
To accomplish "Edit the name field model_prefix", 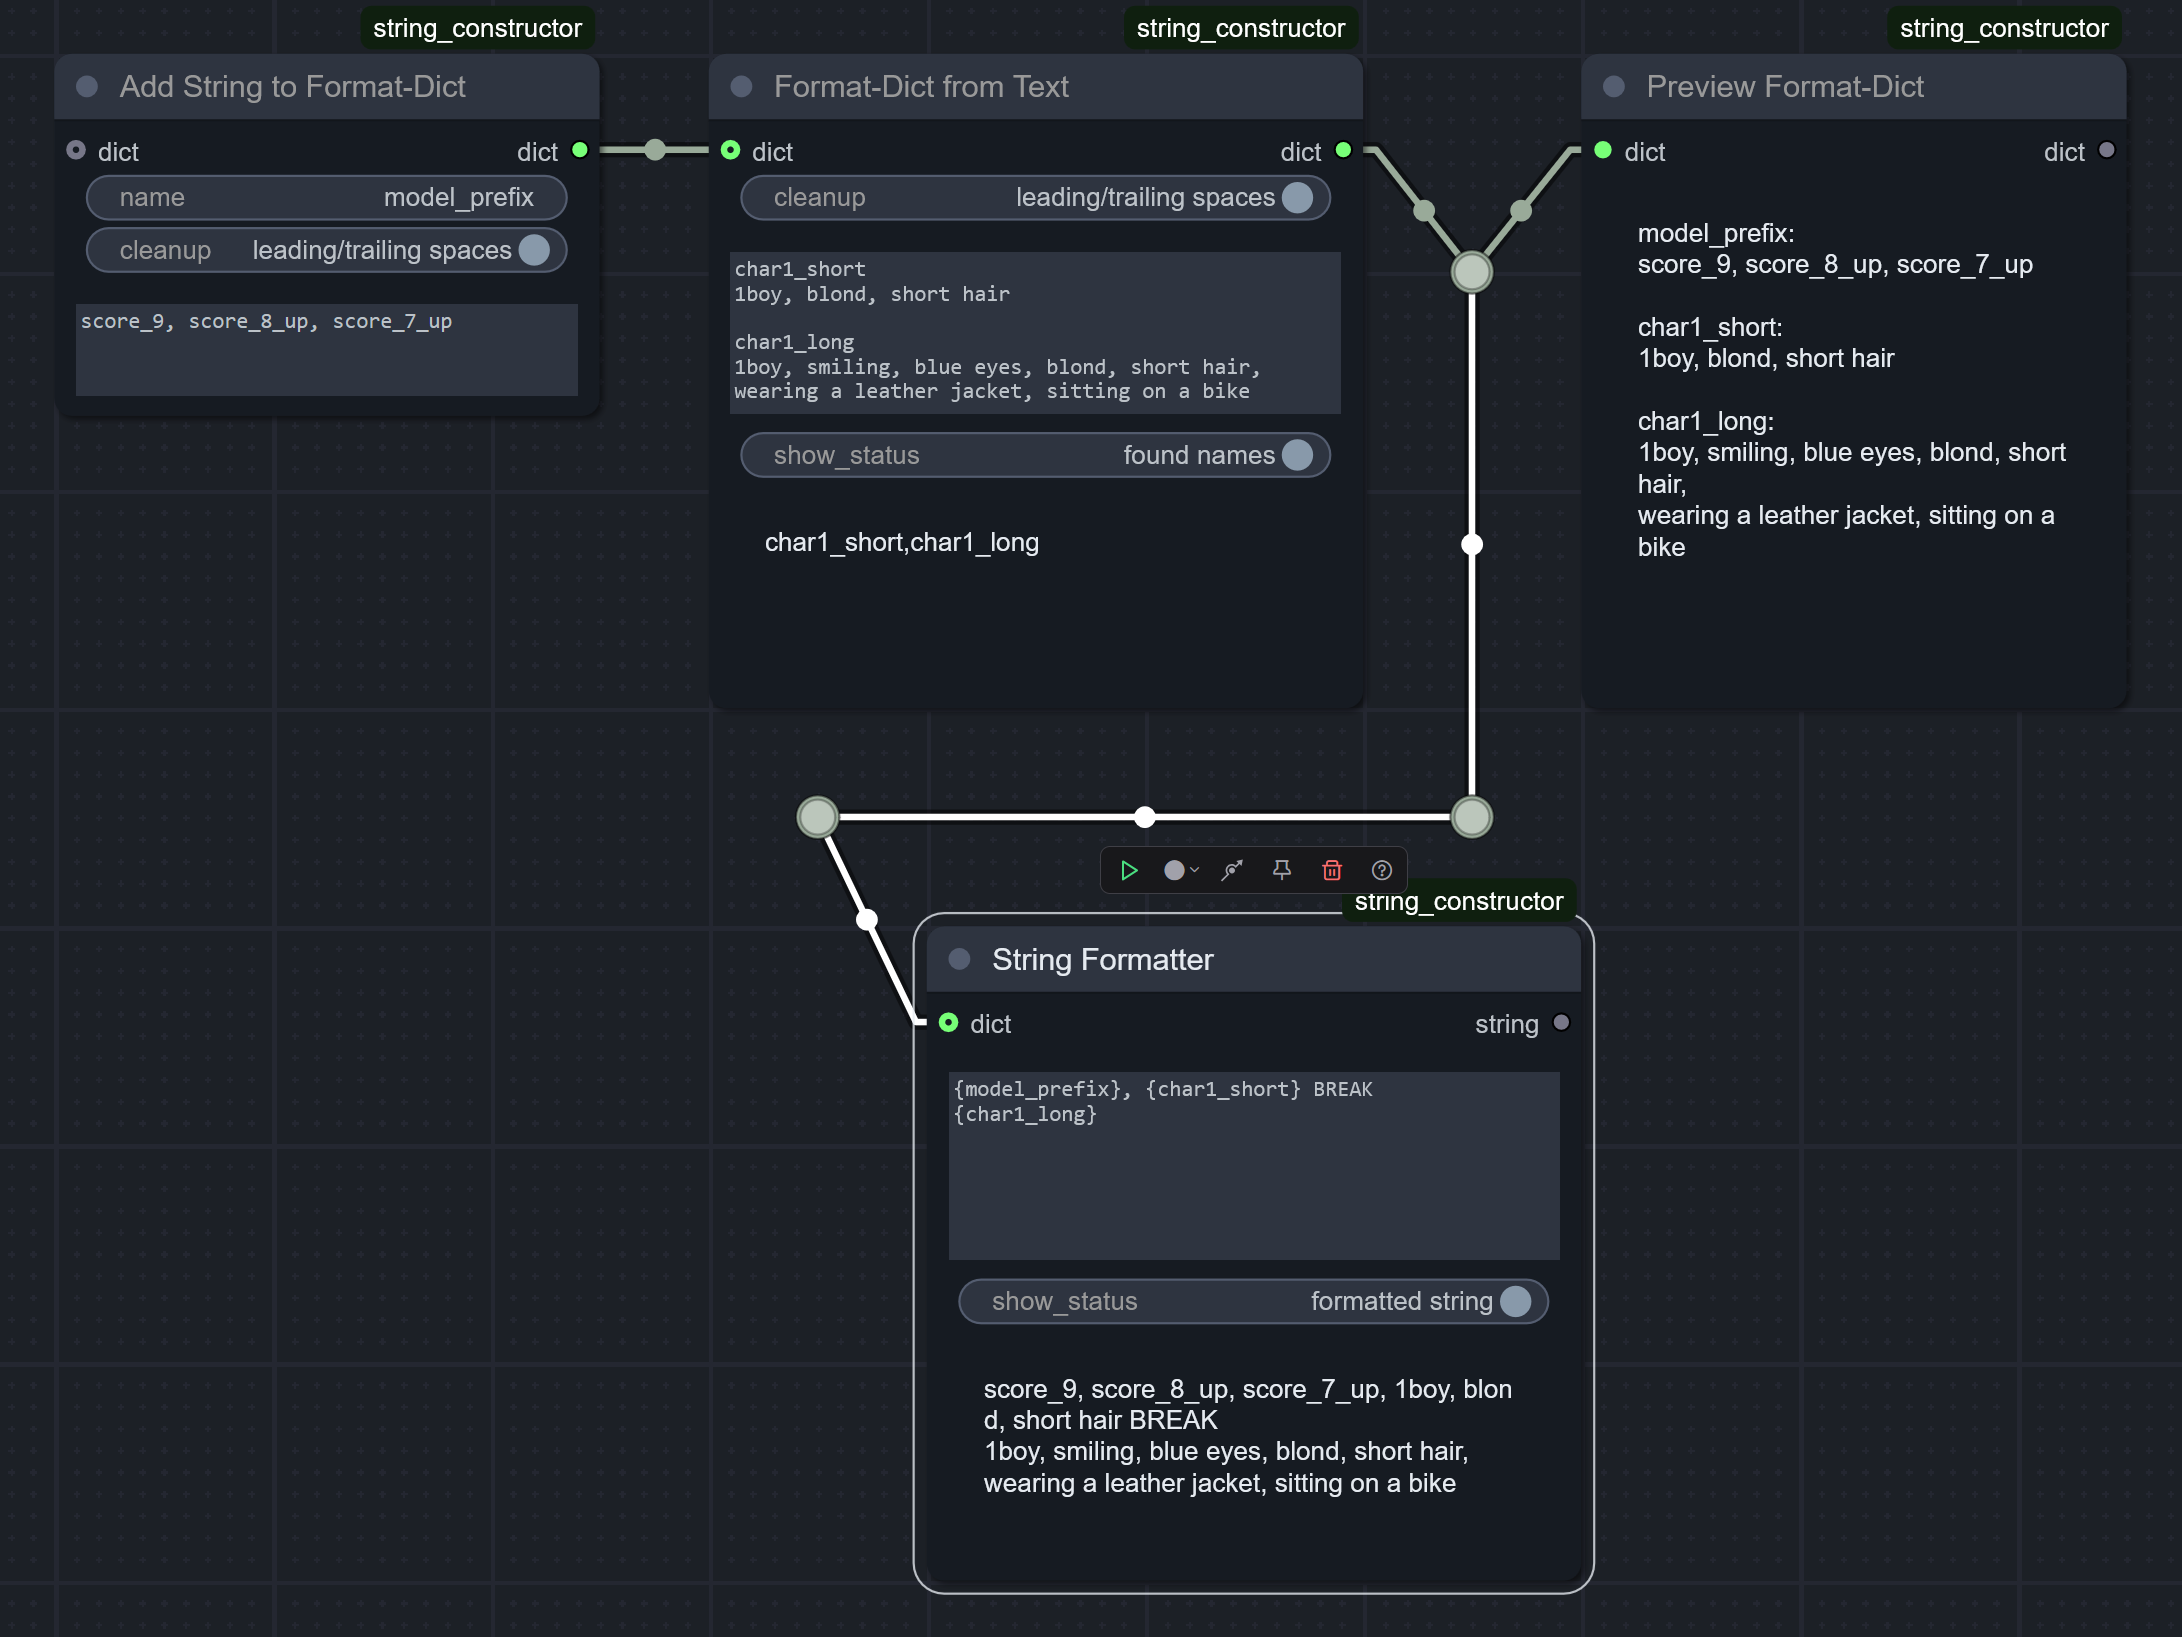I will [327, 198].
